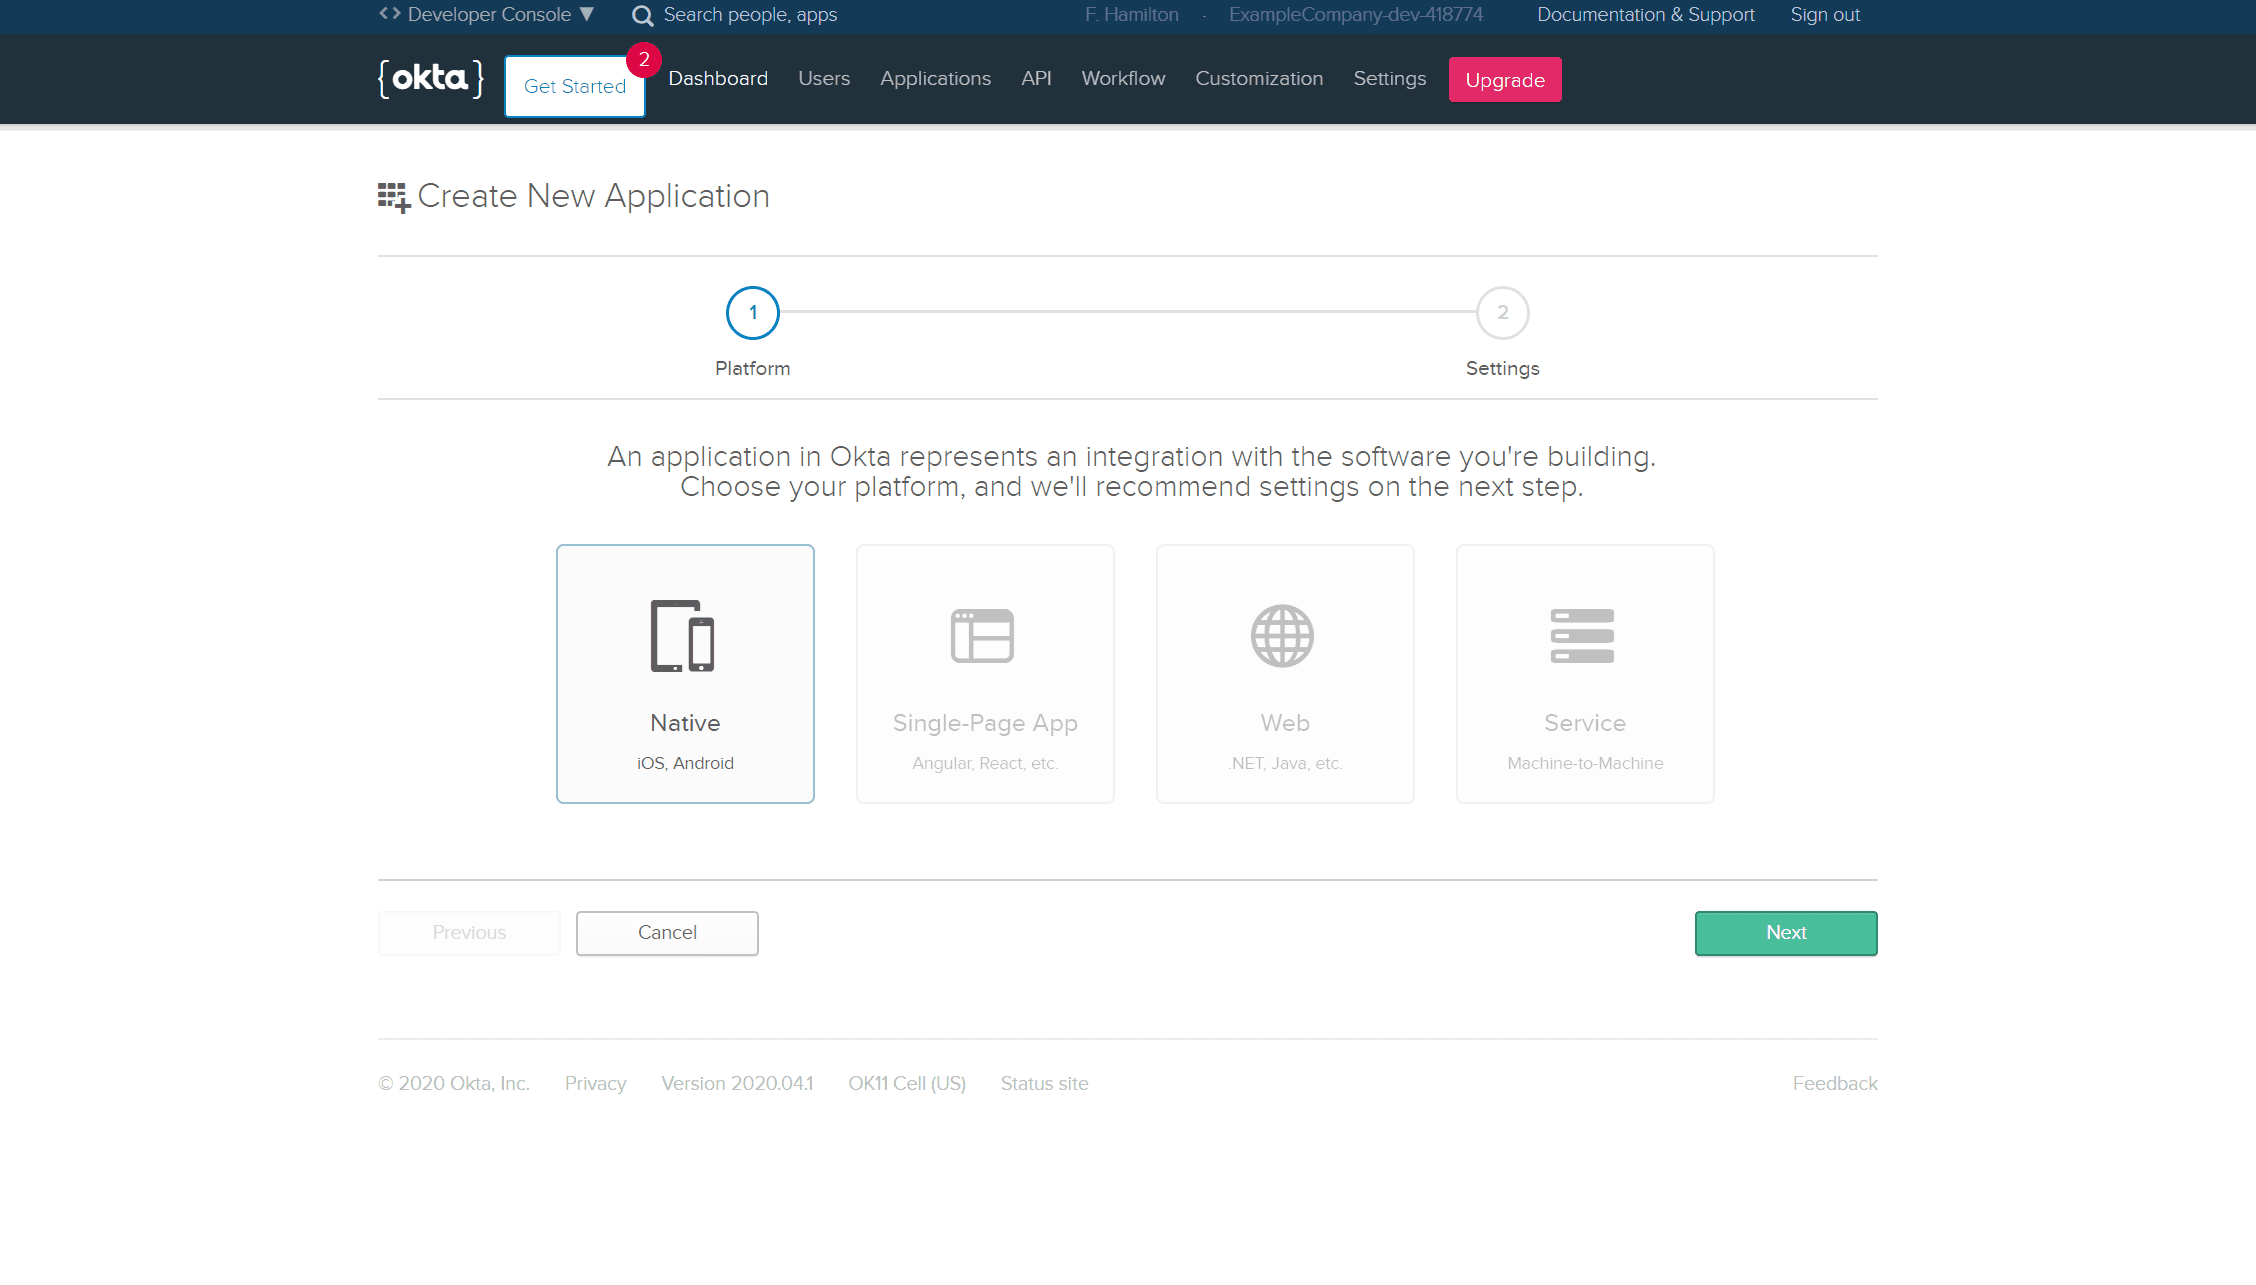This screenshot has height=1285, width=2256.
Task: Select the Service Machine-to-Machine platform card
Action: pyautogui.click(x=1585, y=674)
